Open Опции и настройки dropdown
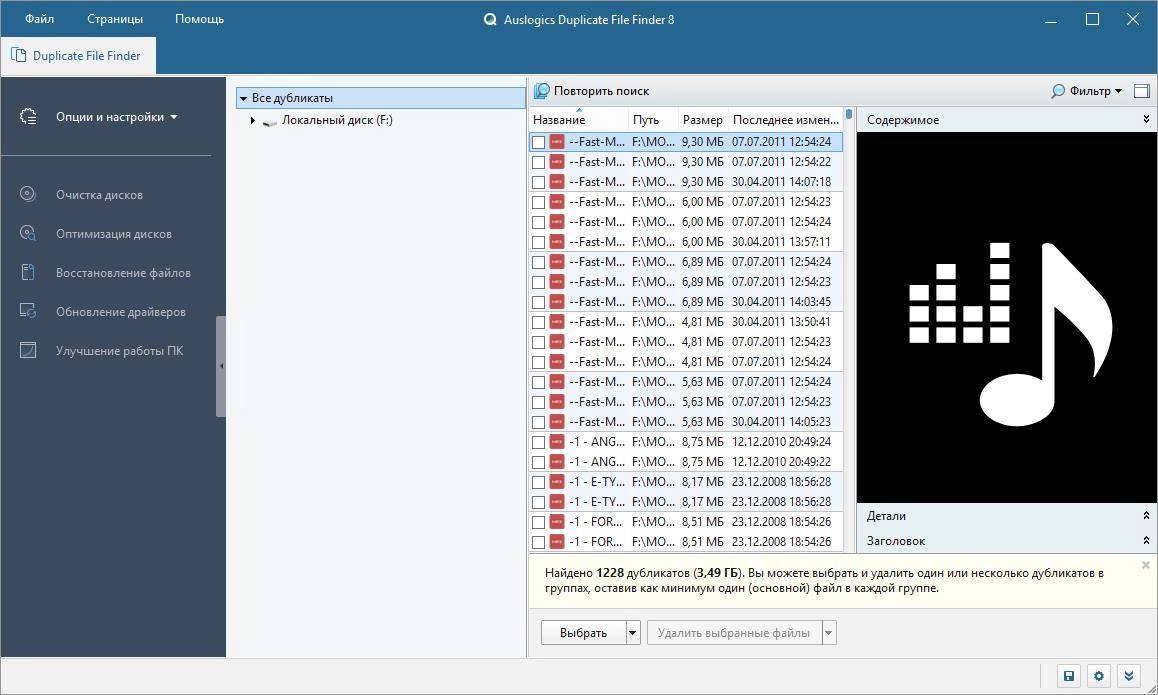 pyautogui.click(x=117, y=117)
